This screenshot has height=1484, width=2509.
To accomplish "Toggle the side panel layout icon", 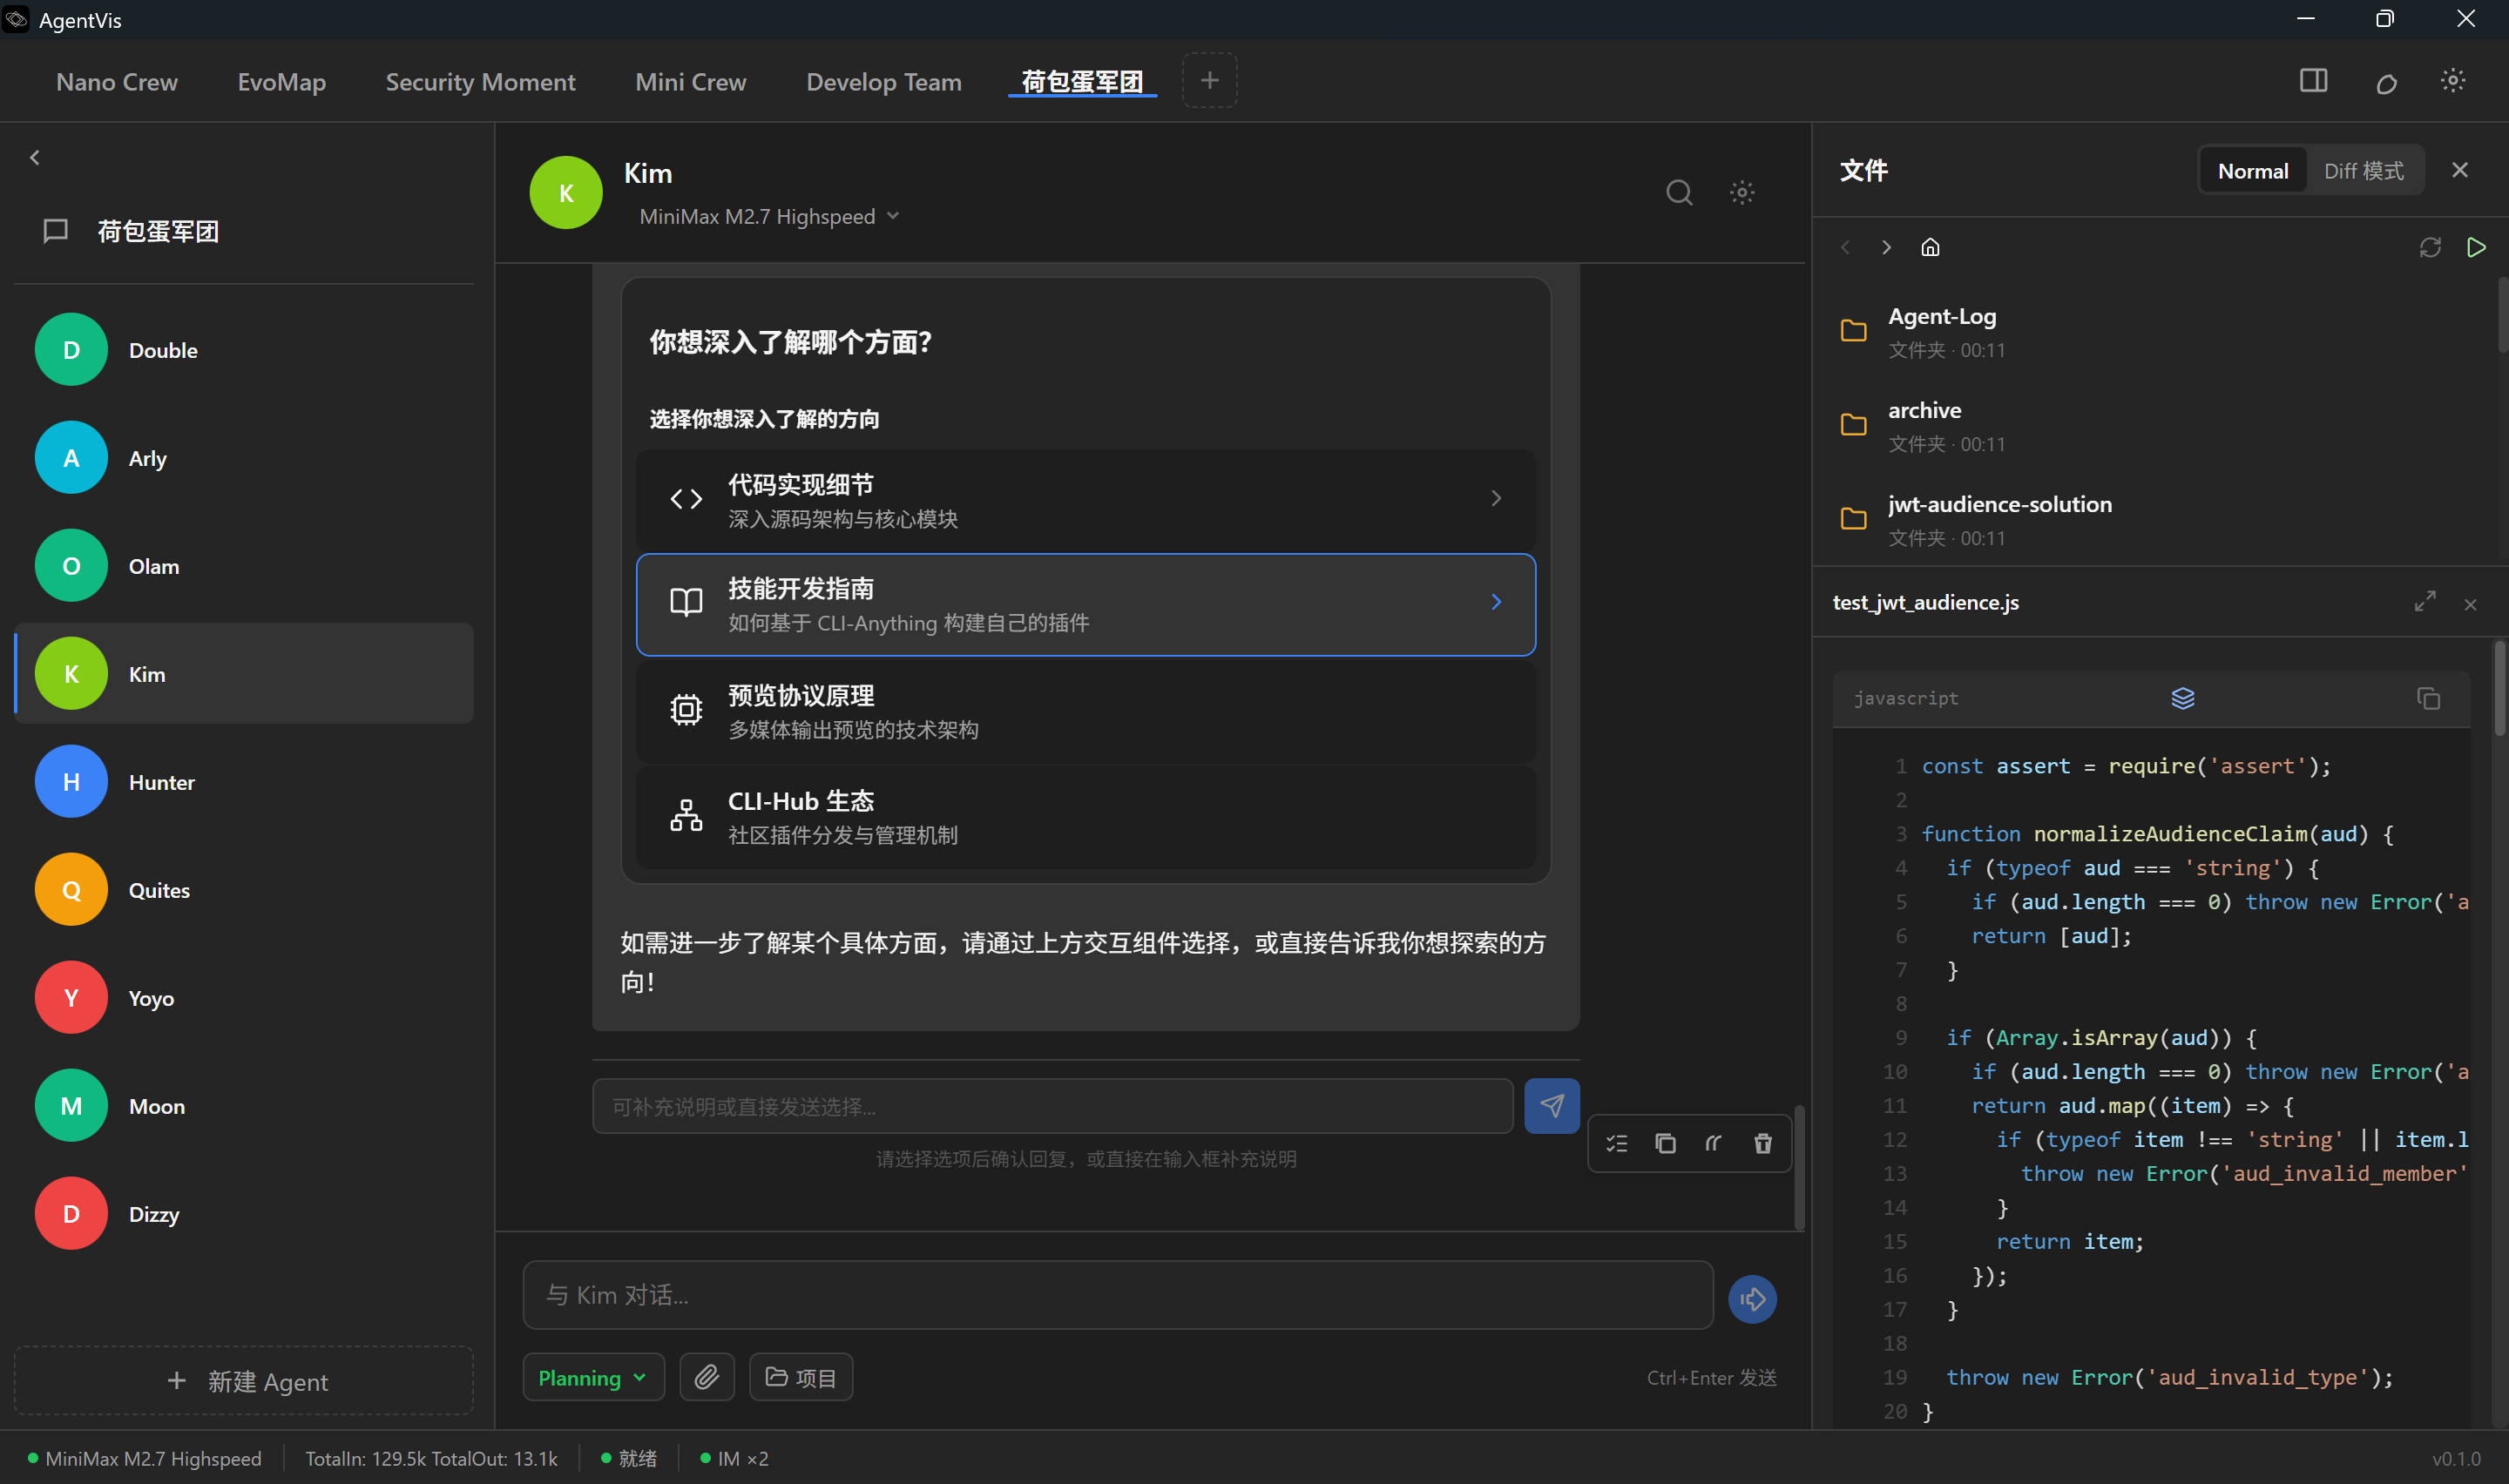I will [2313, 81].
